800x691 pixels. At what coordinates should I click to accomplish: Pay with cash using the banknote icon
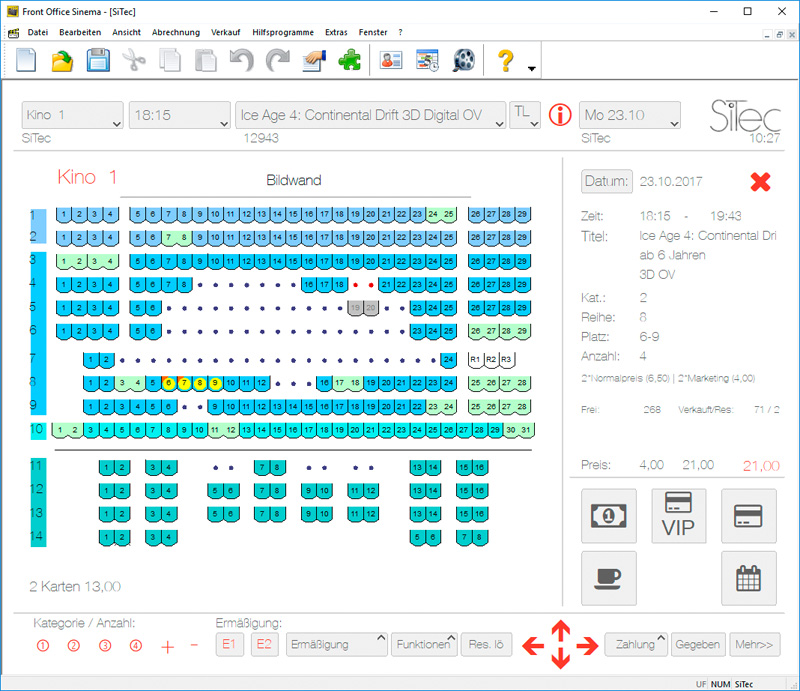click(609, 516)
